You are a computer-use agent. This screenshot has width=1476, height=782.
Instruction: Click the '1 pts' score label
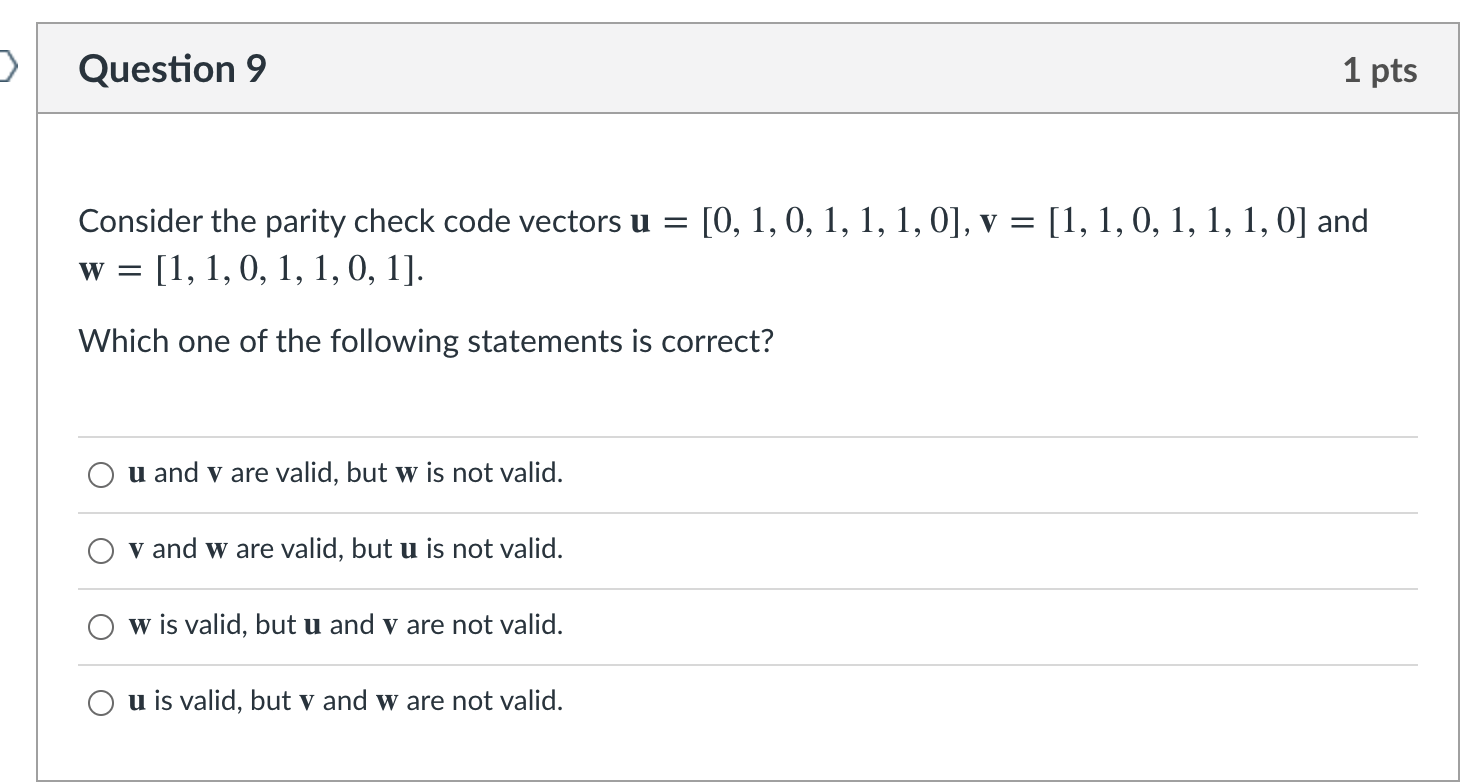pos(1380,70)
